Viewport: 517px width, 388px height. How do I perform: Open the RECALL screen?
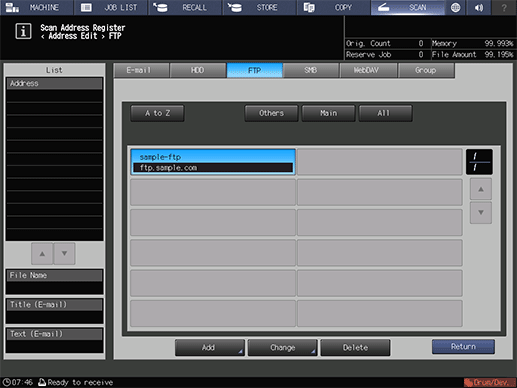coord(185,7)
